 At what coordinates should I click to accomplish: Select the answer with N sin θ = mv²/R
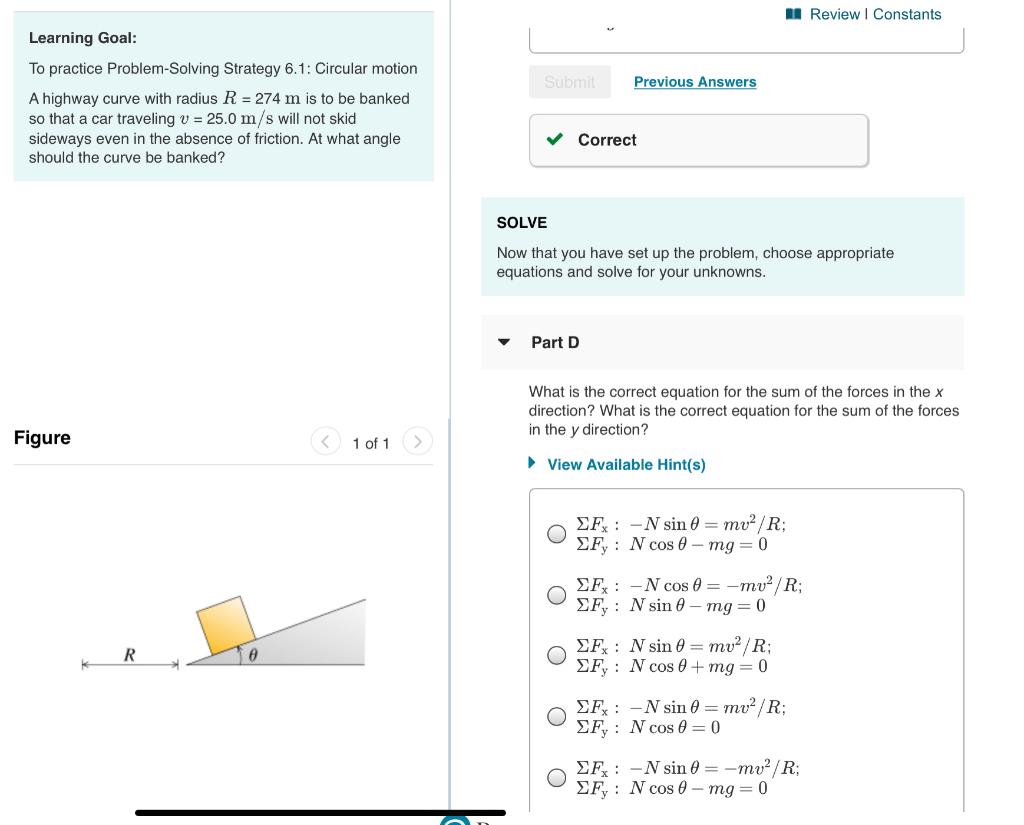[558, 655]
